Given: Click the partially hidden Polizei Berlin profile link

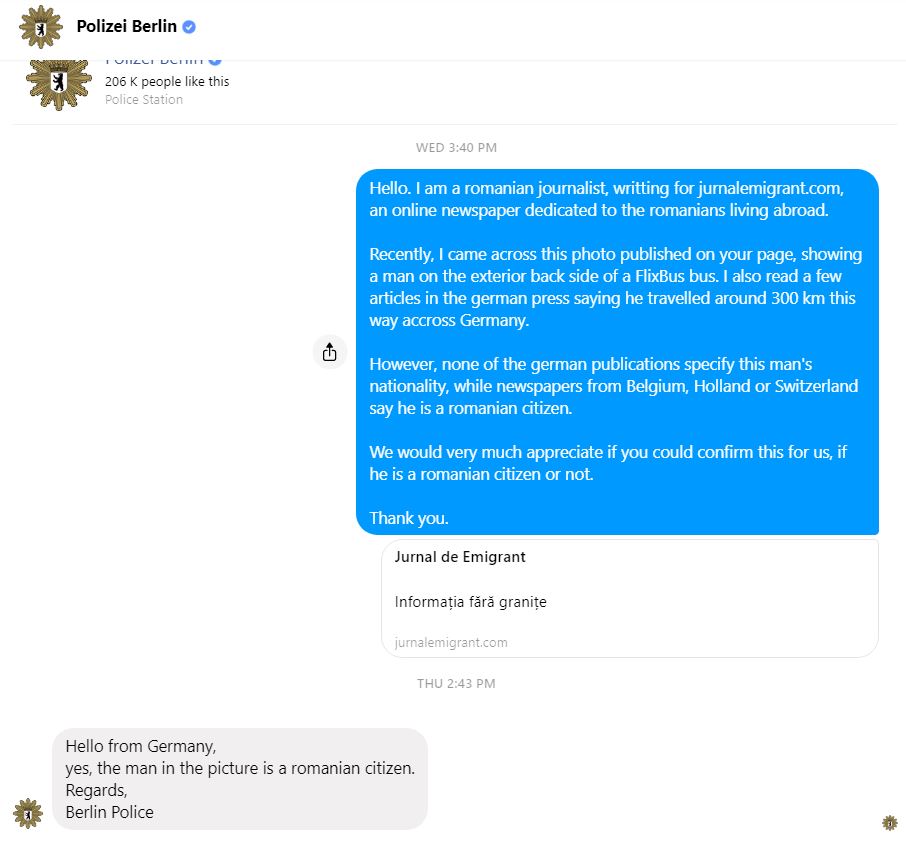Looking at the screenshot, I should click(154, 61).
